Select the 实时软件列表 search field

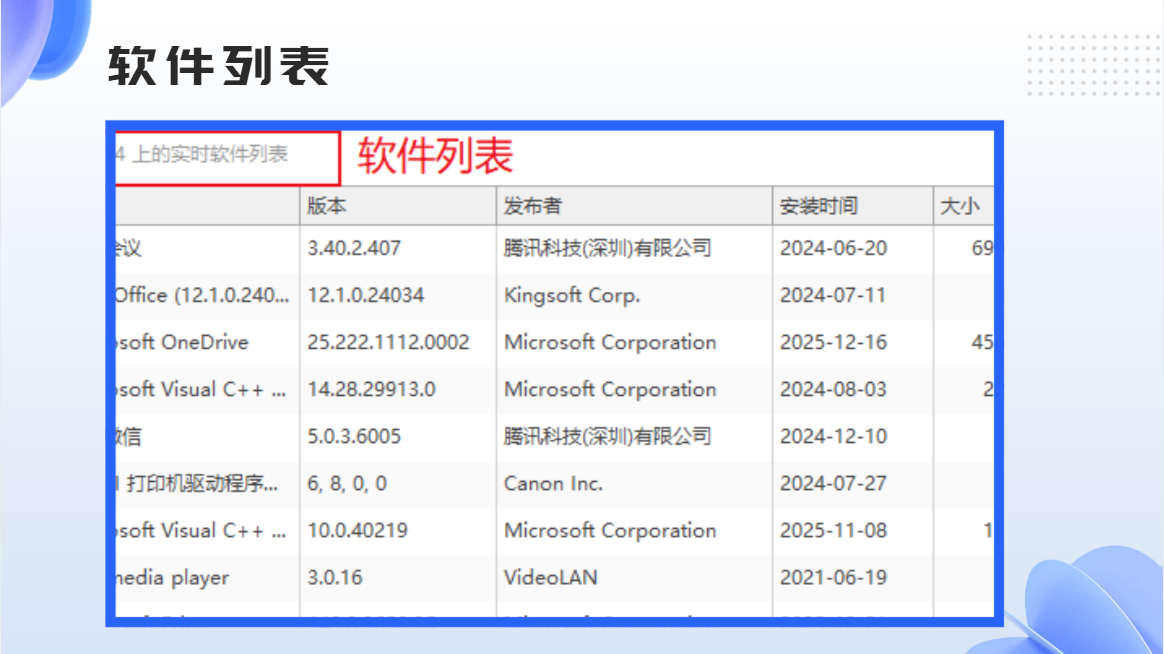click(x=227, y=157)
